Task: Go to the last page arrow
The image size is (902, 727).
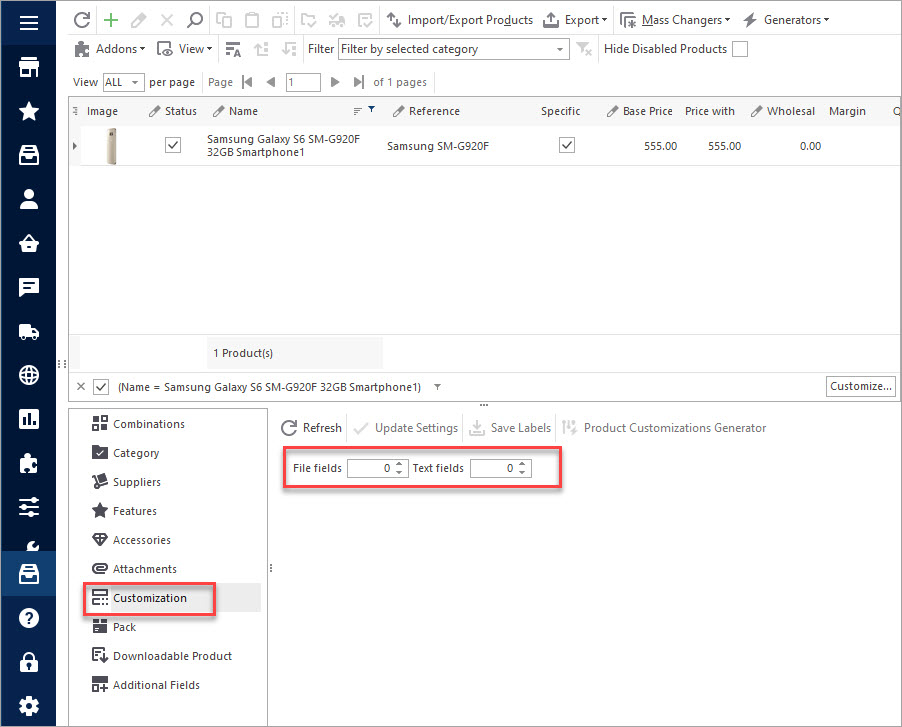Action: pyautogui.click(x=359, y=82)
